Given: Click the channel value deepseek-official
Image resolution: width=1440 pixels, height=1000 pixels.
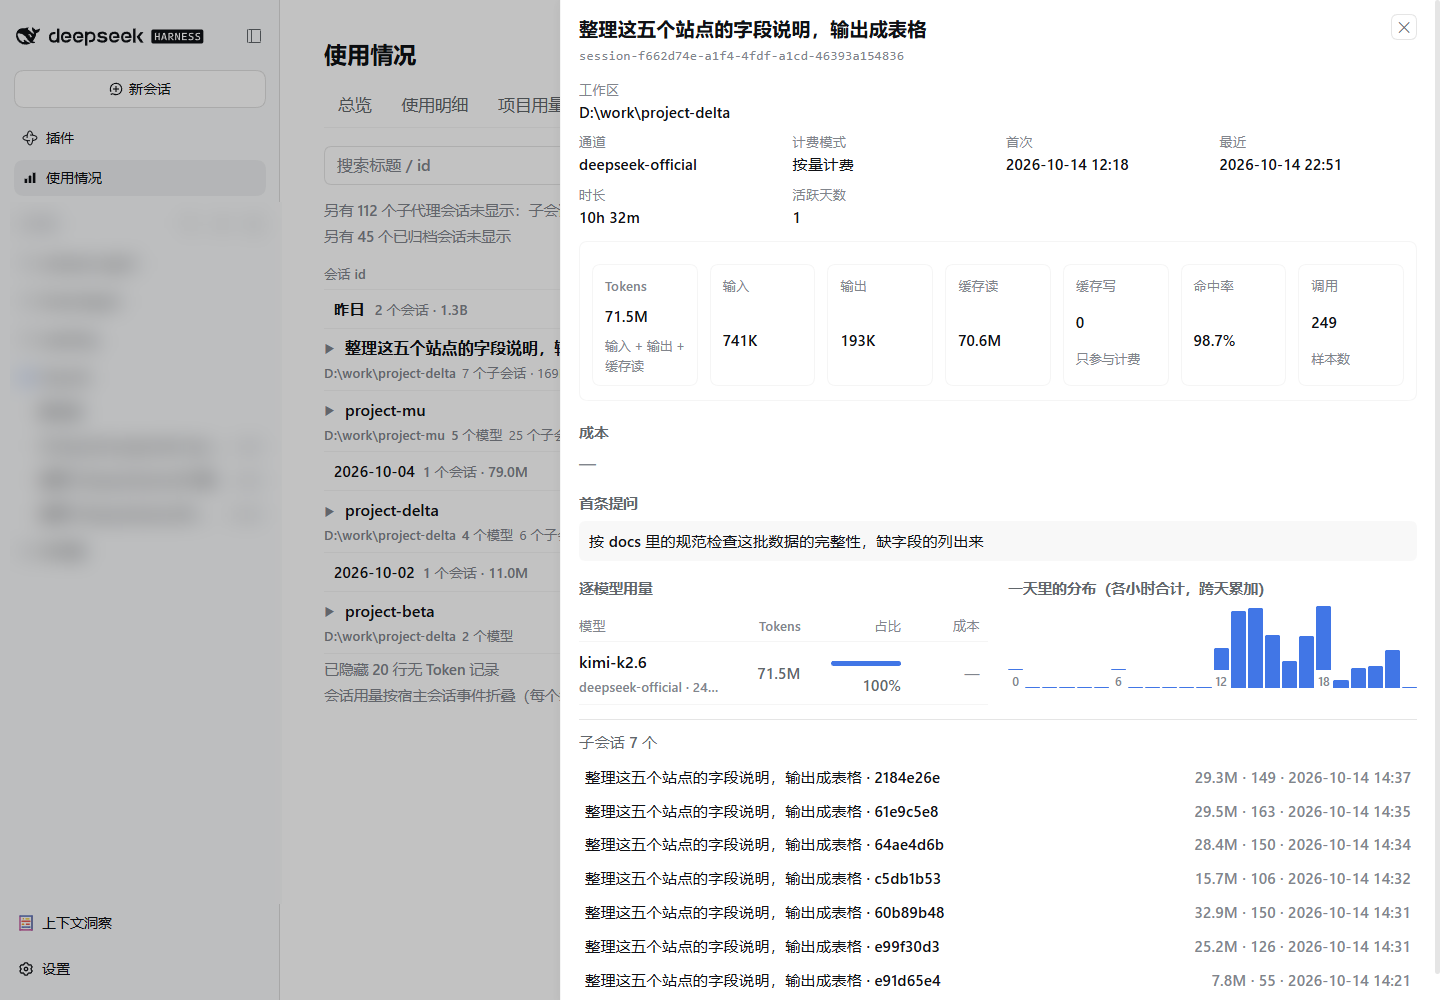Looking at the screenshot, I should 638,165.
